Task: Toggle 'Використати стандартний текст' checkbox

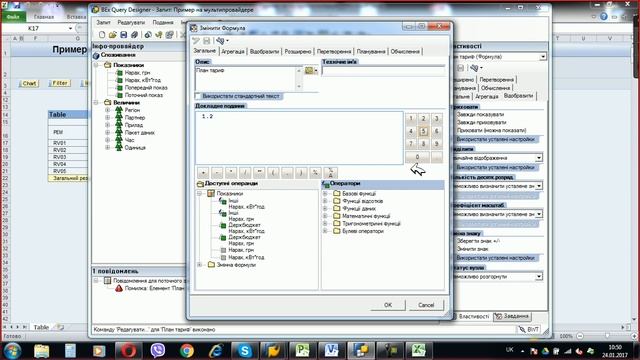Action: [x=198, y=96]
